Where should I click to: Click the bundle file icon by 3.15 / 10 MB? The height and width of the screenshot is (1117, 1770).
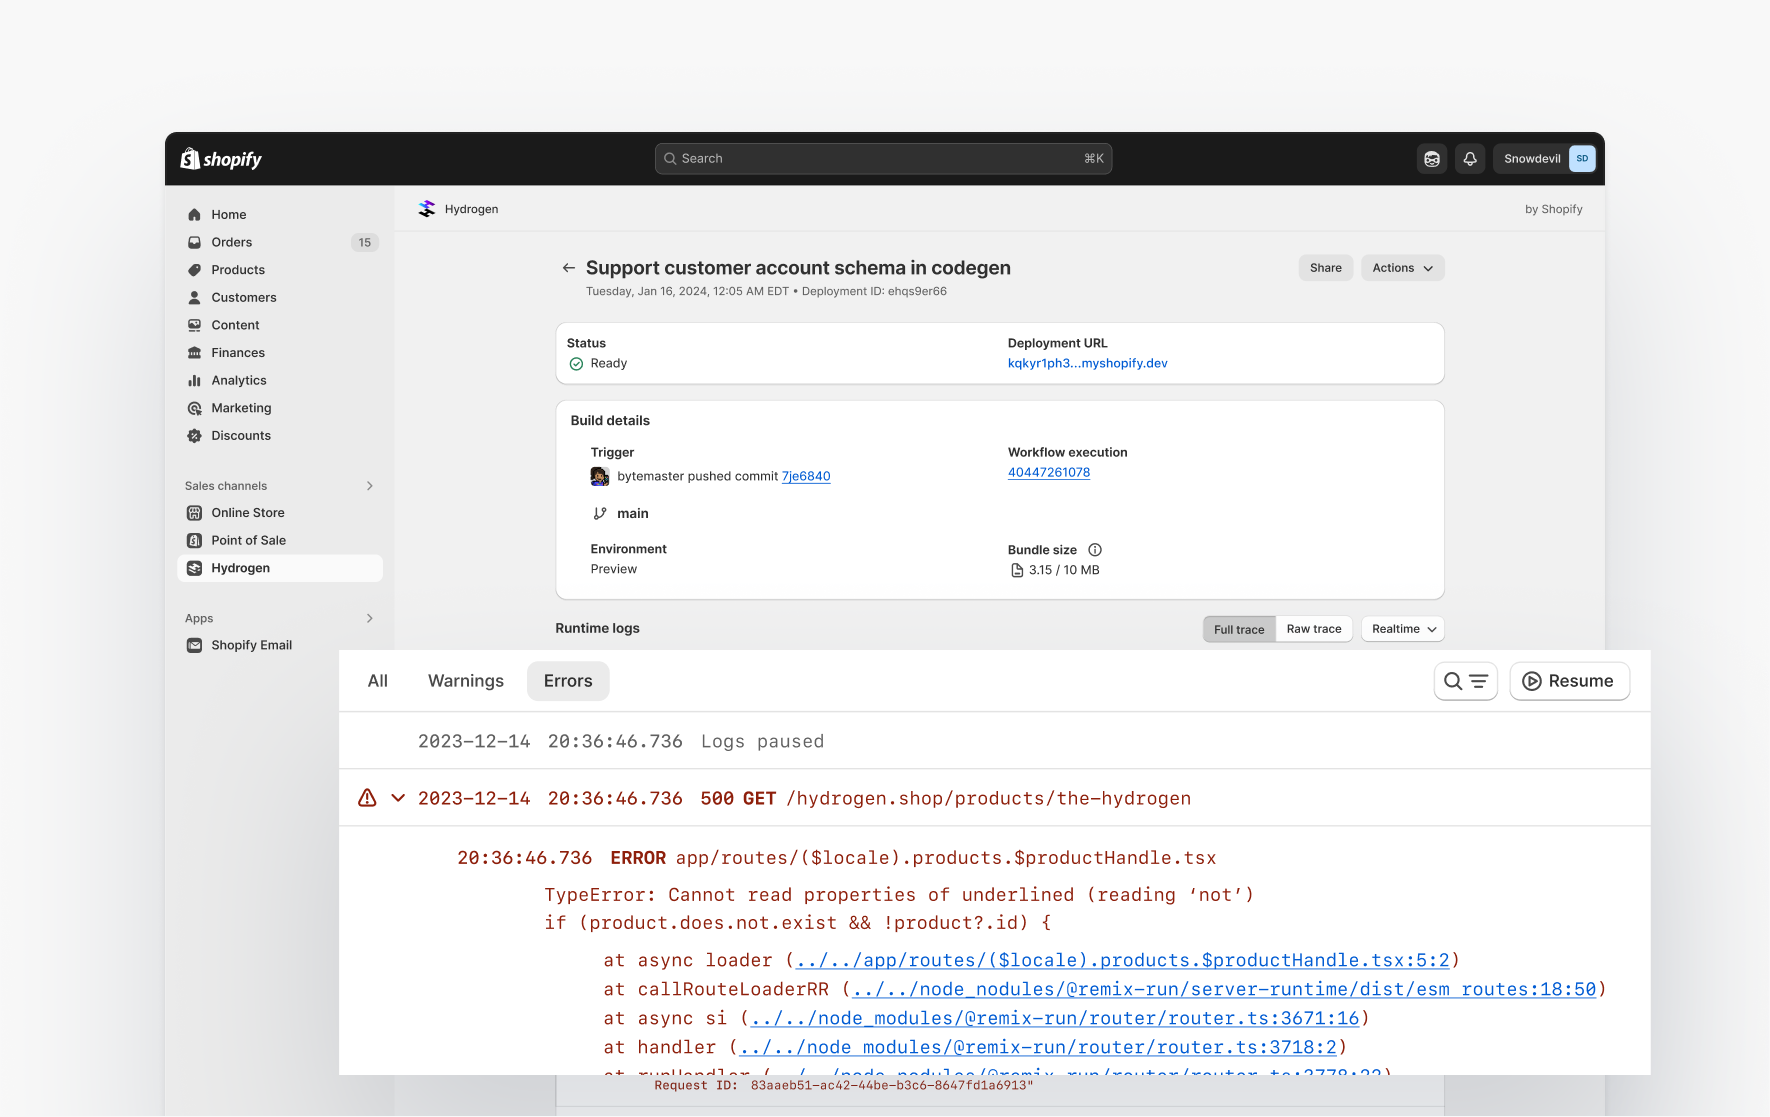[x=1016, y=571]
